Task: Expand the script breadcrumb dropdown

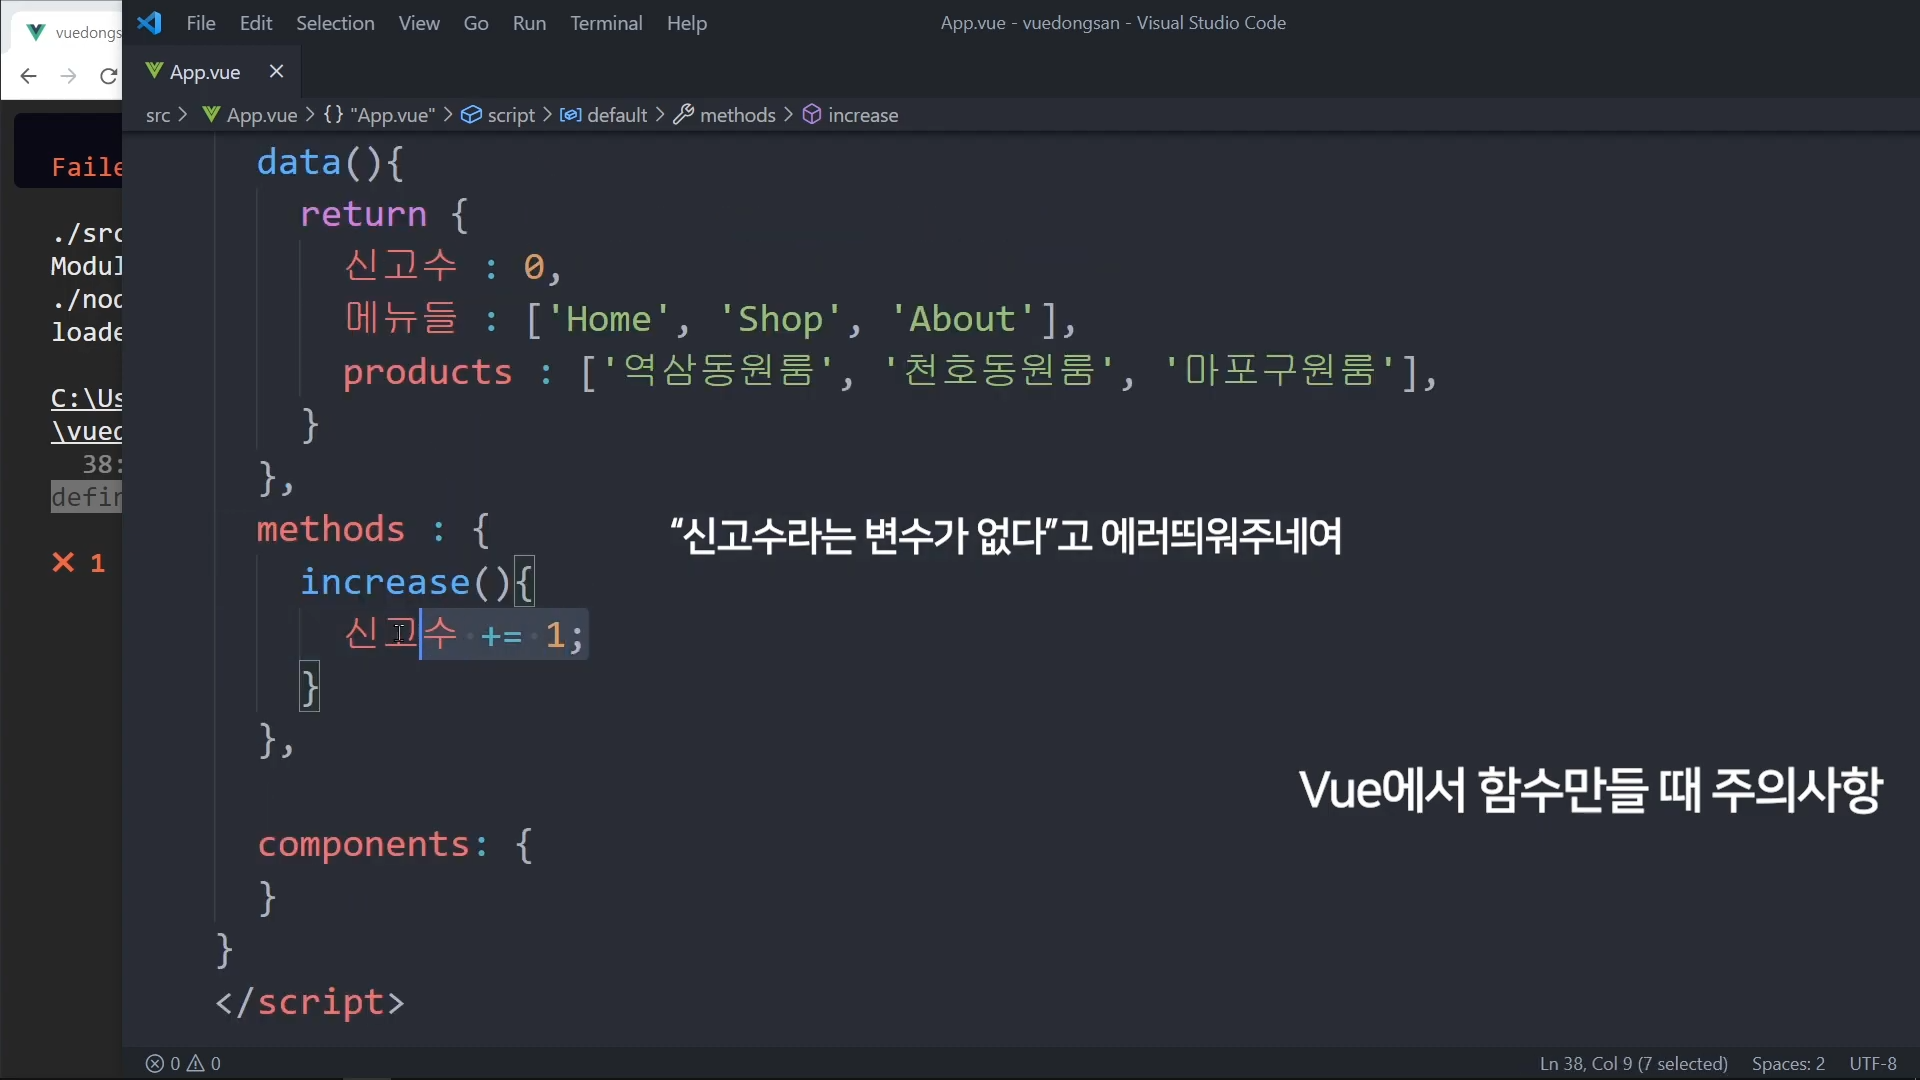Action: tap(511, 115)
